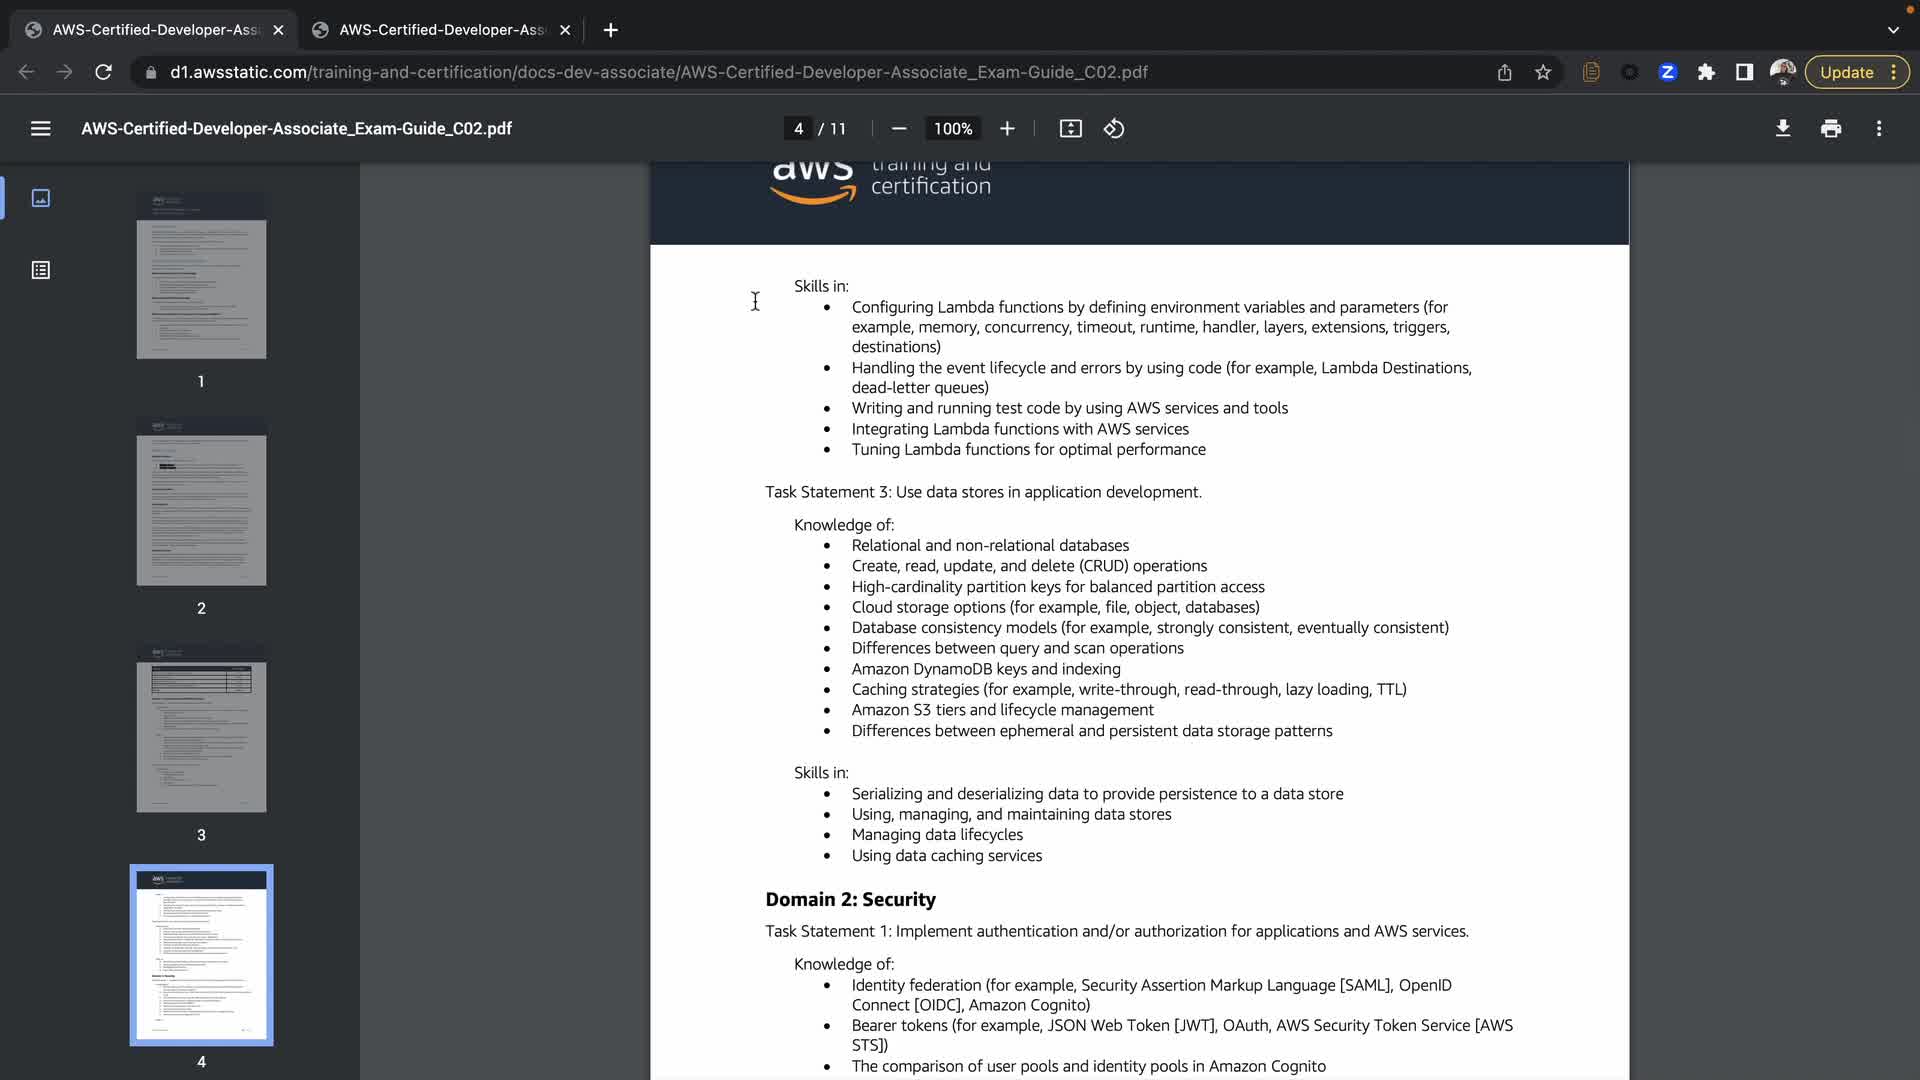Print the PDF document
The width and height of the screenshot is (1920, 1080).
click(x=1830, y=129)
